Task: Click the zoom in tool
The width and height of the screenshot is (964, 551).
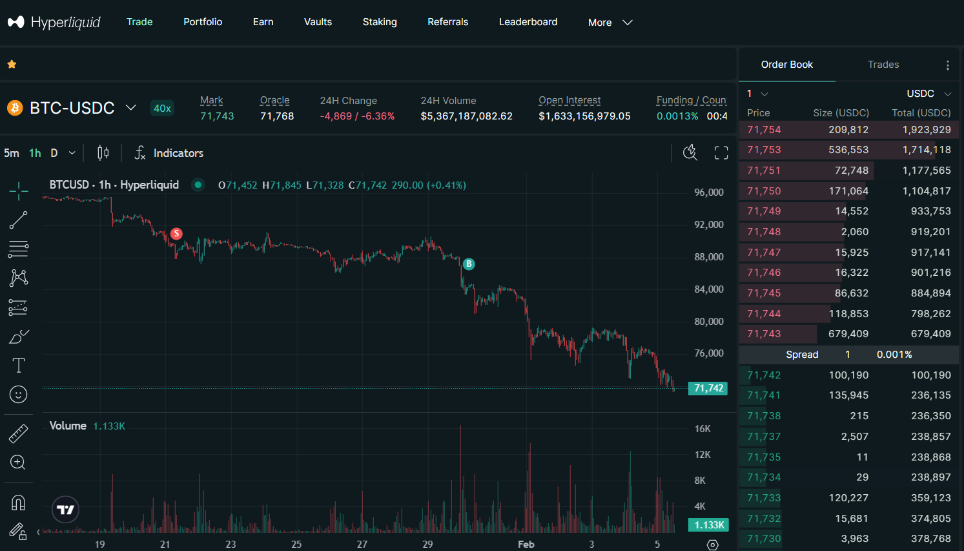Action: point(18,462)
